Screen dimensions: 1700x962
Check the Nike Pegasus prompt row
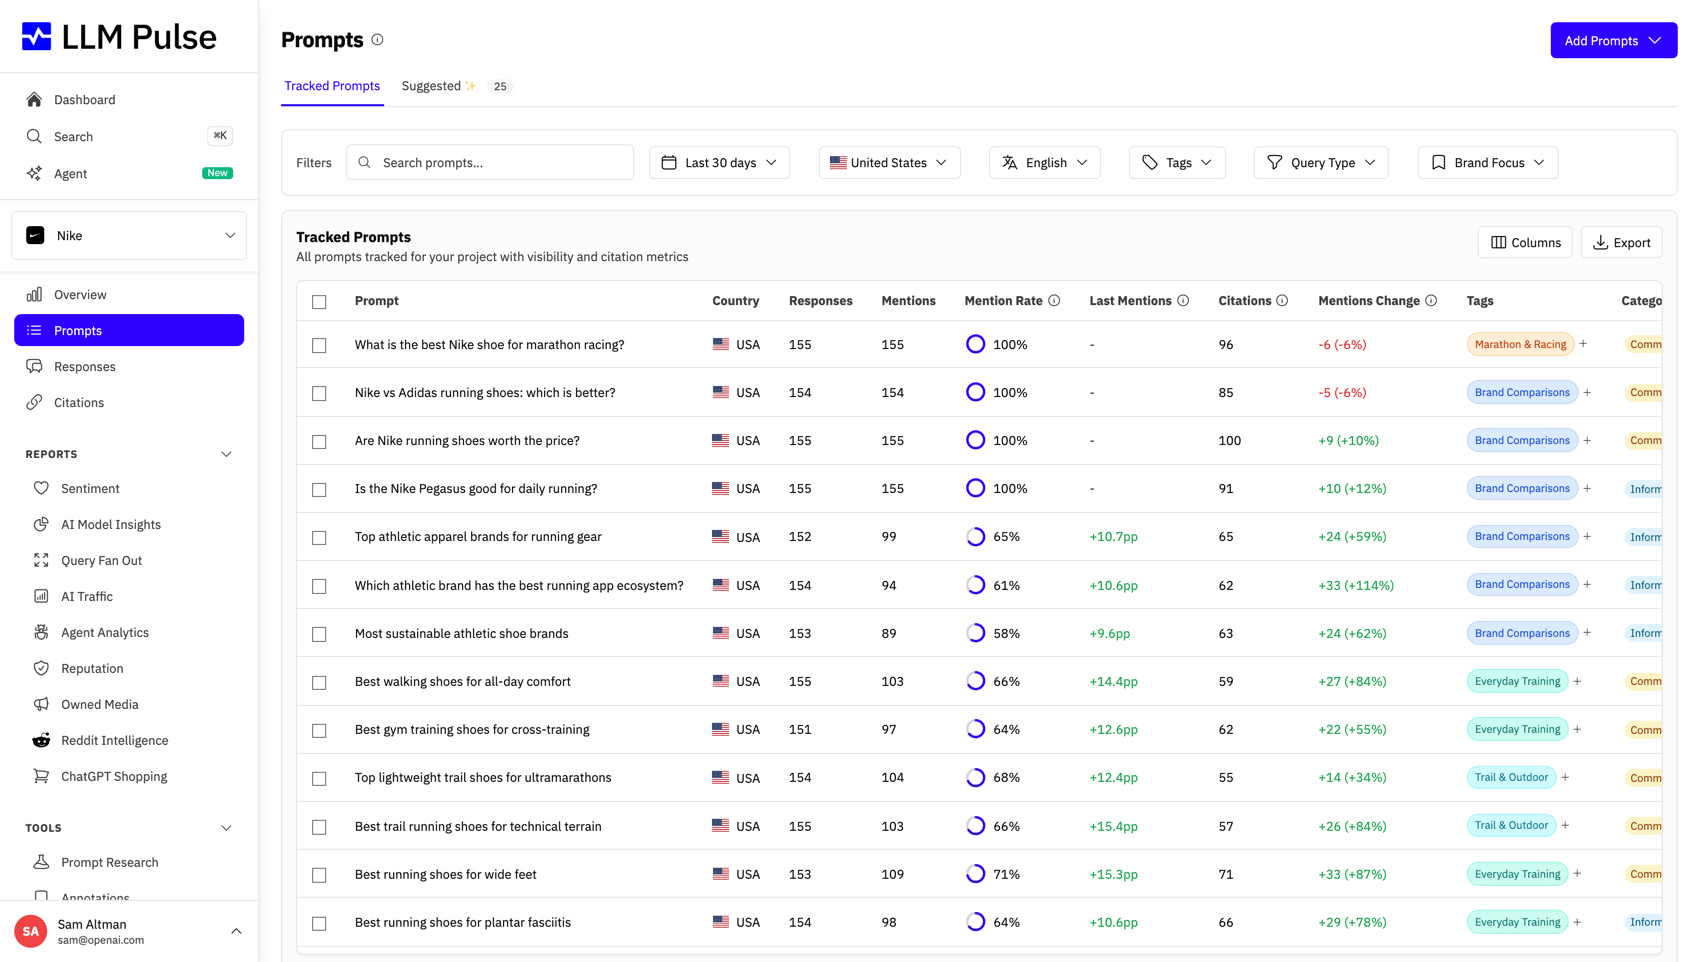[x=319, y=489]
